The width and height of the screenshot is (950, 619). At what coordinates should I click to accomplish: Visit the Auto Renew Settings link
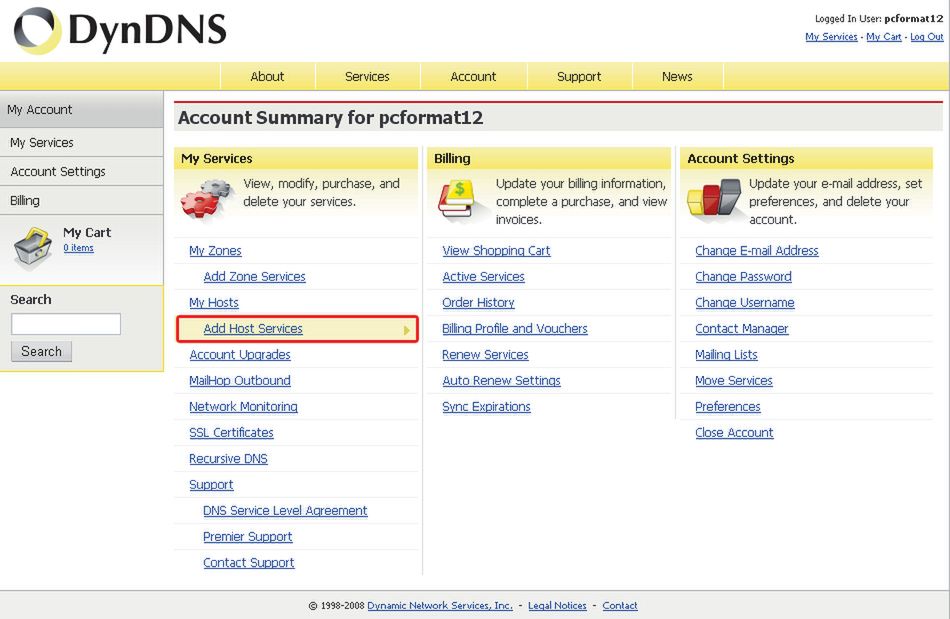(501, 381)
